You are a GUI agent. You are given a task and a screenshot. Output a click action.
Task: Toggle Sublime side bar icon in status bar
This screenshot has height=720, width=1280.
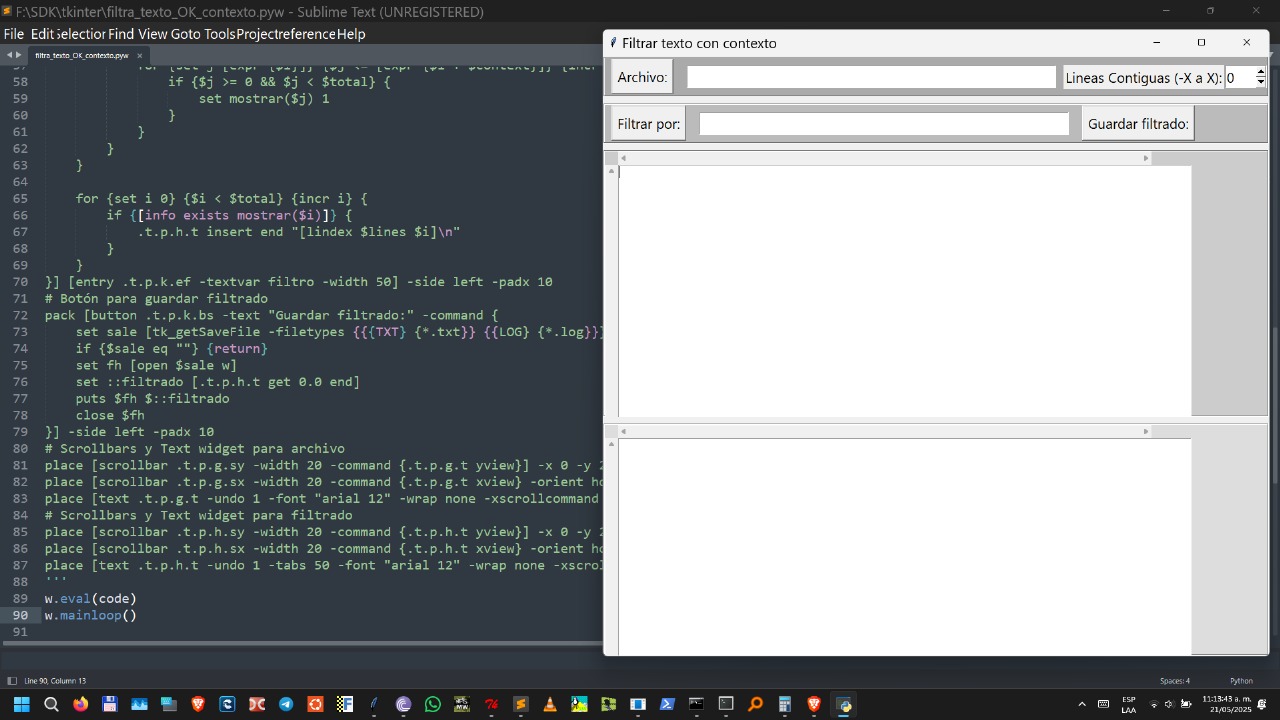(12, 681)
